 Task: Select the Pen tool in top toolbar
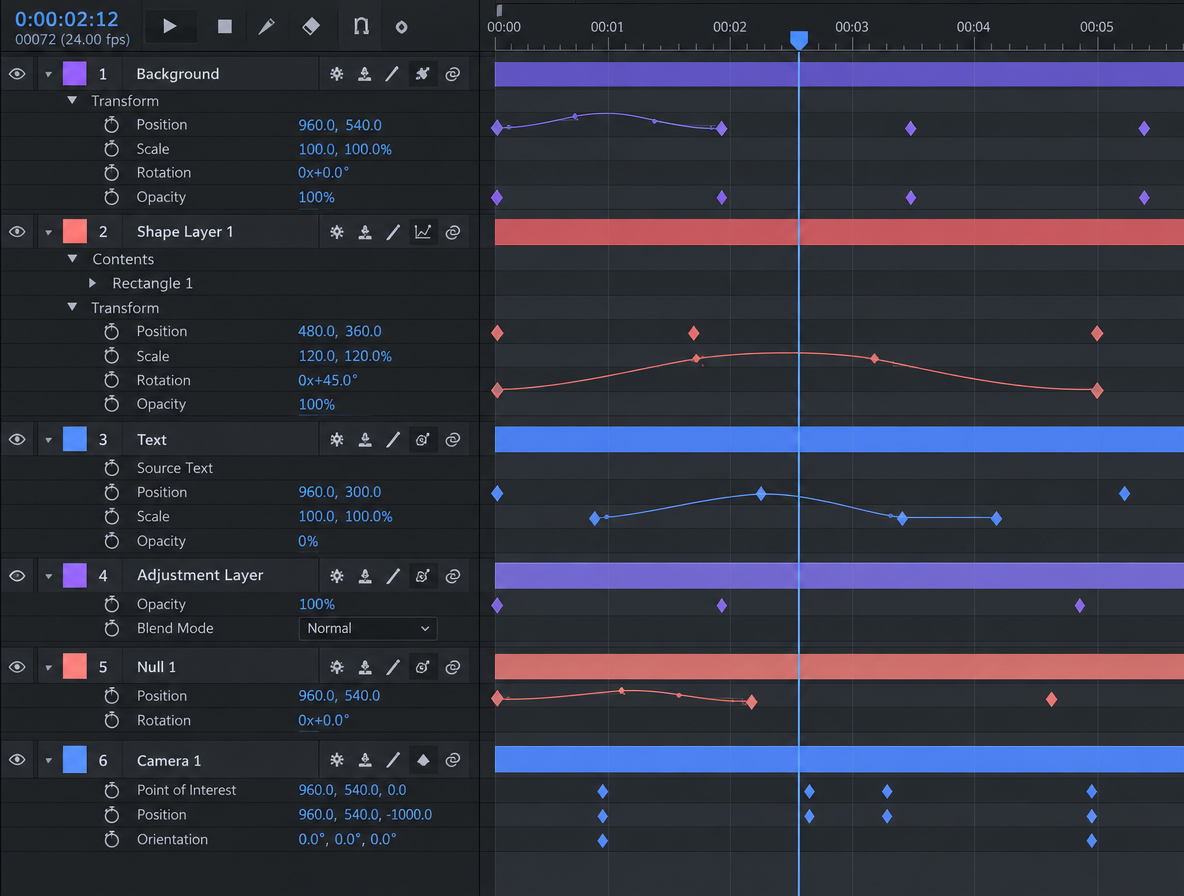click(266, 26)
